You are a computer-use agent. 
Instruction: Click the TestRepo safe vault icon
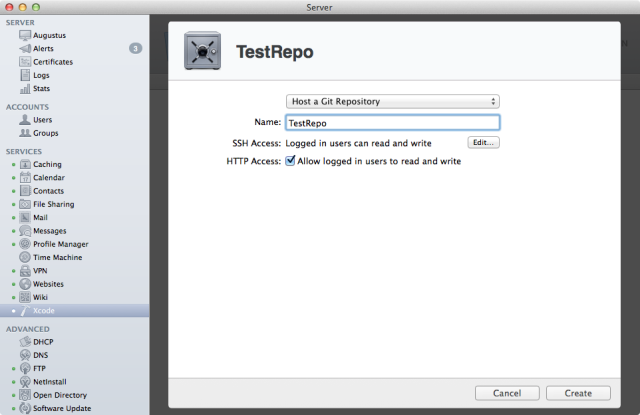[202, 51]
